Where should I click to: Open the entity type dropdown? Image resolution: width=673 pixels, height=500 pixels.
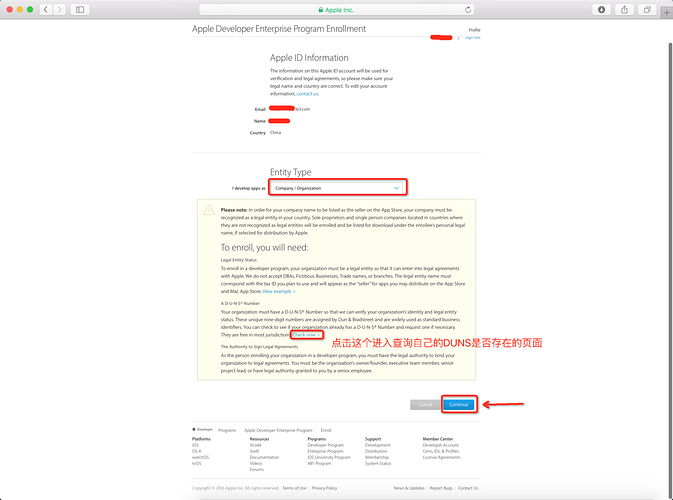pos(337,188)
